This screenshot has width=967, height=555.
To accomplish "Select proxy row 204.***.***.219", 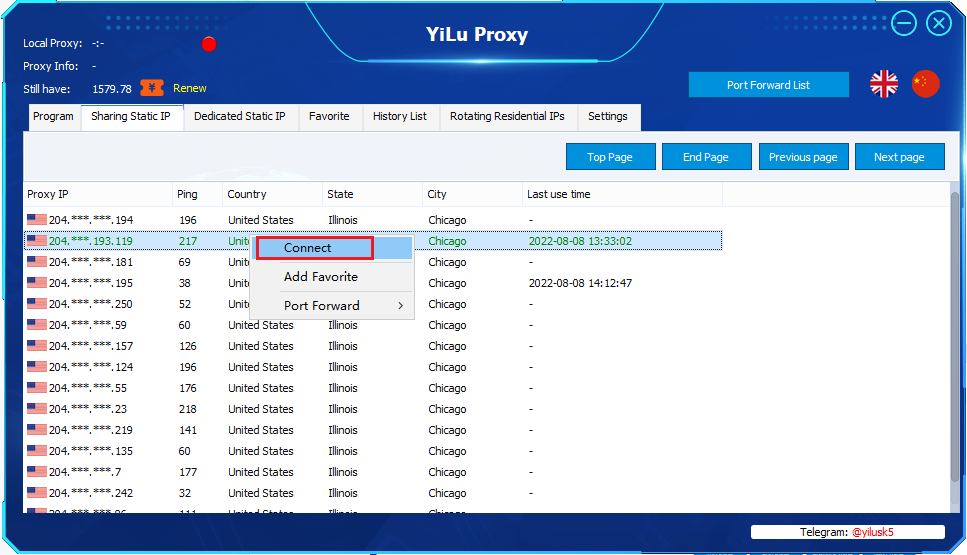I will 373,429.
